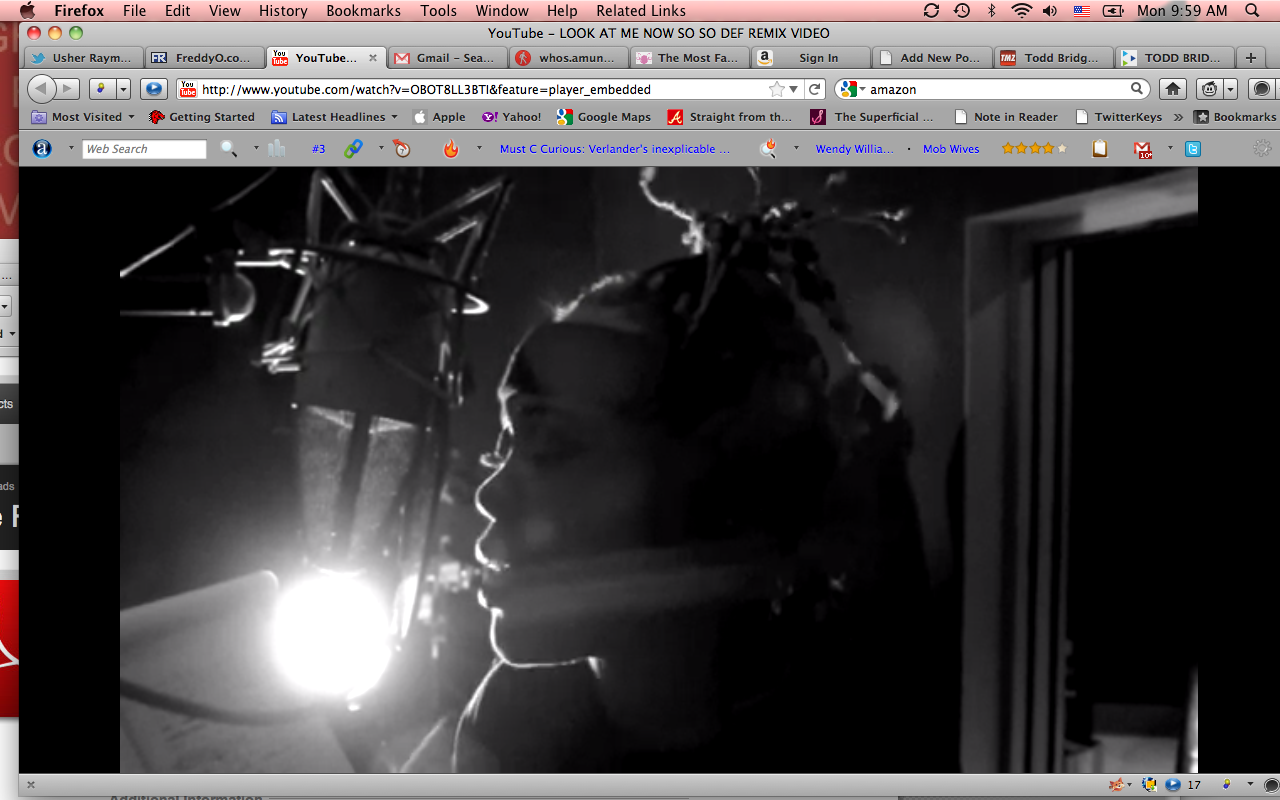Reload the current YouTube page
Screen dimensions: 1280x800
point(815,89)
